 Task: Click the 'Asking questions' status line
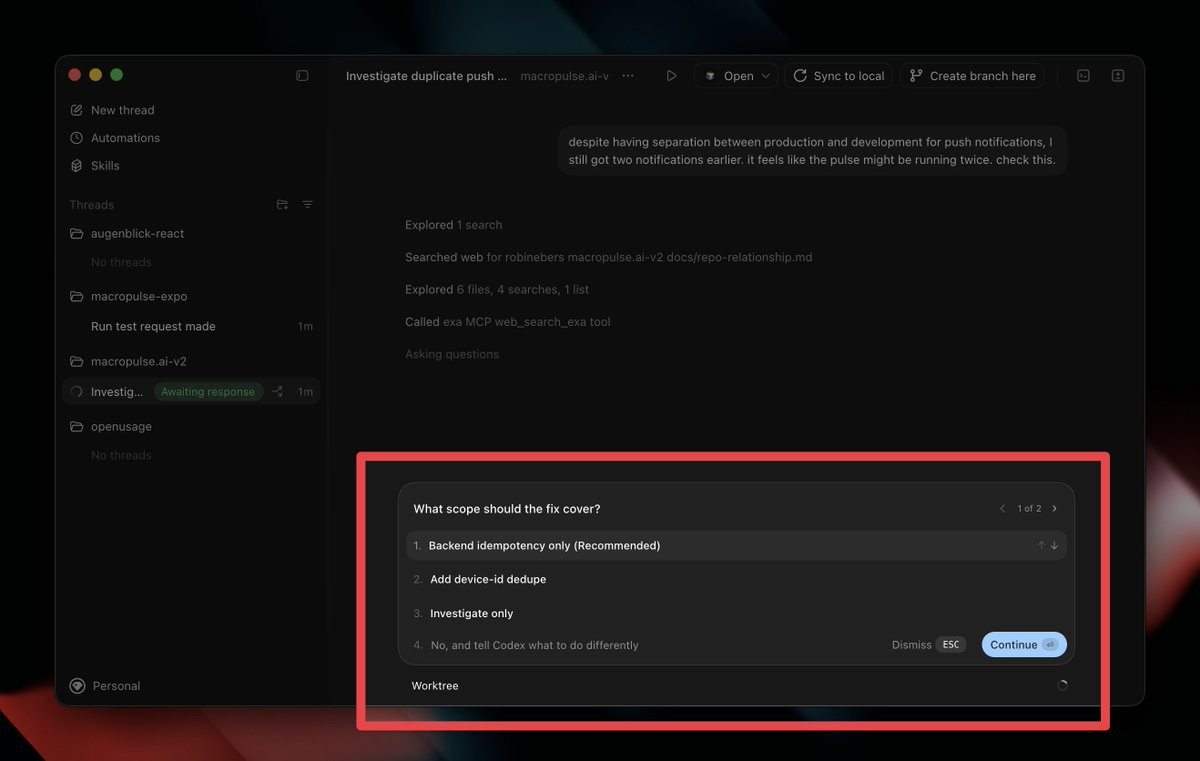click(x=452, y=354)
